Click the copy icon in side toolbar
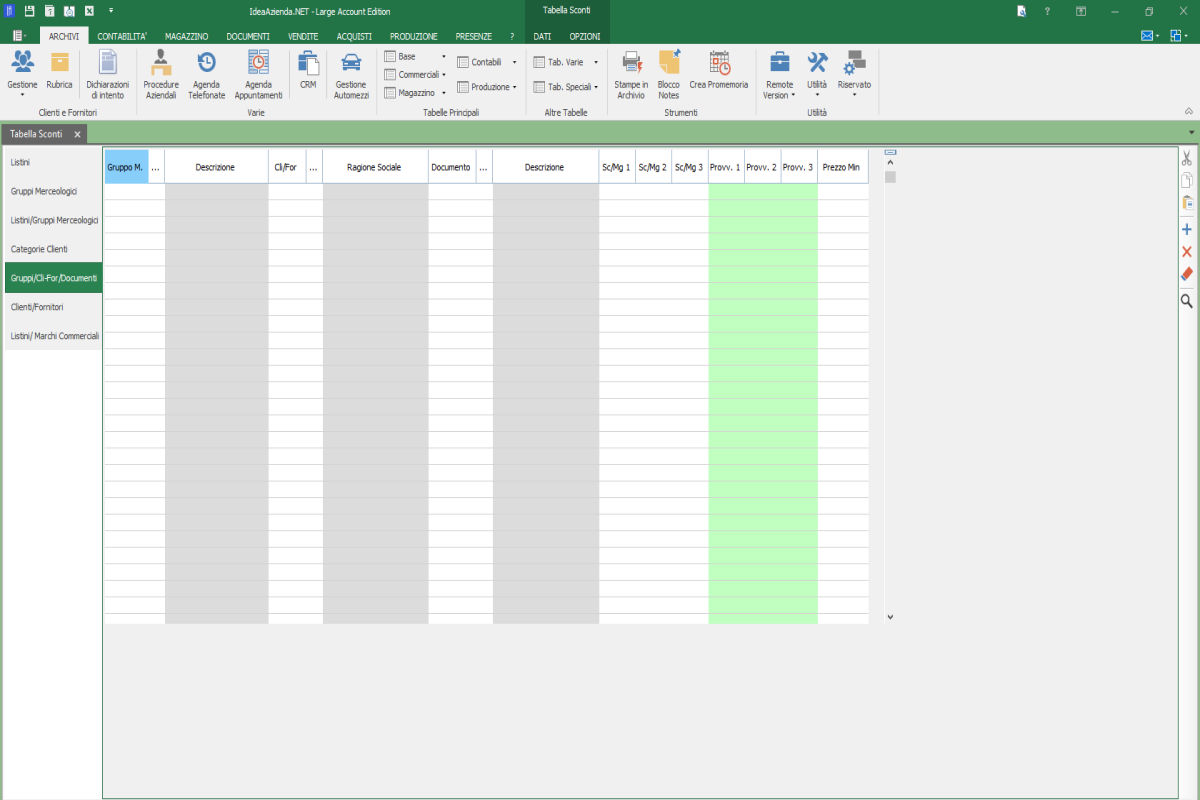 pos(1187,180)
